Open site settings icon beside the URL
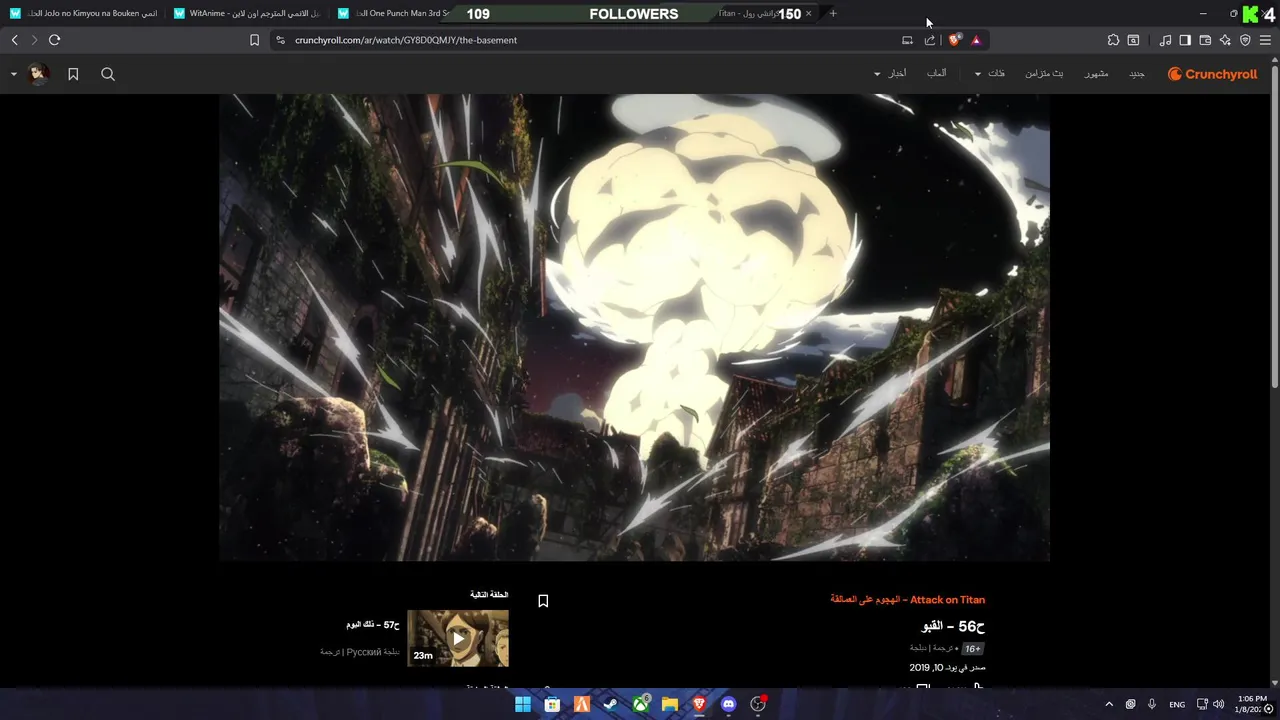Image resolution: width=1280 pixels, height=720 pixels. [280, 40]
